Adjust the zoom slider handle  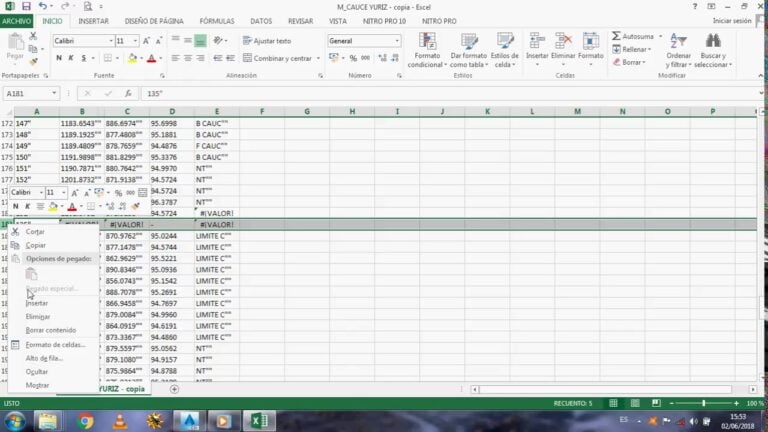[703, 403]
